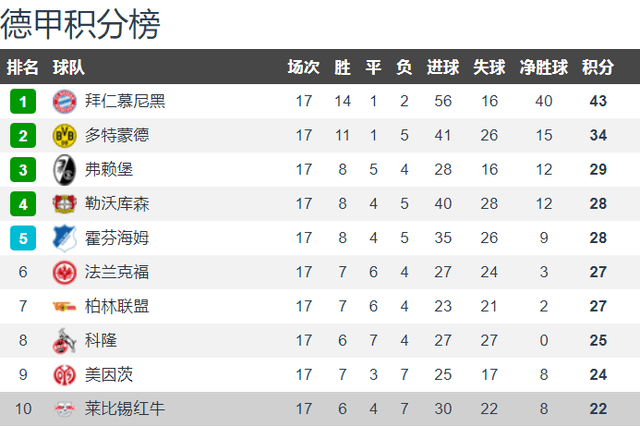
Task: Open the 多特蒙德 team link
Action: click(x=117, y=136)
